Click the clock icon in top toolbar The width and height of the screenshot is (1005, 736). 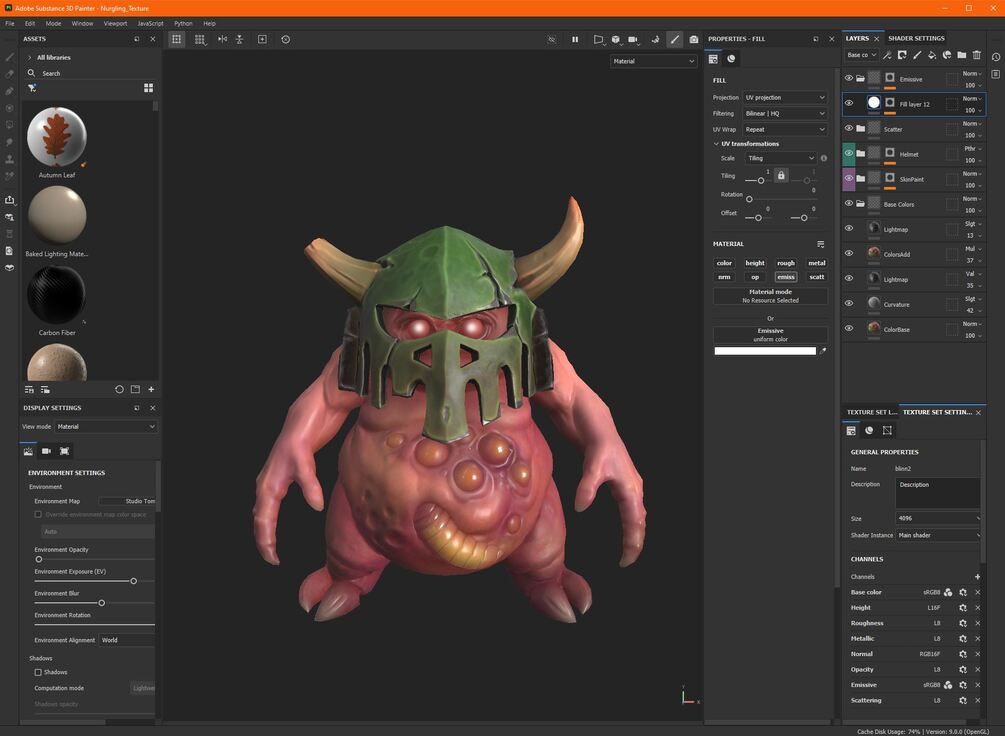[286, 39]
